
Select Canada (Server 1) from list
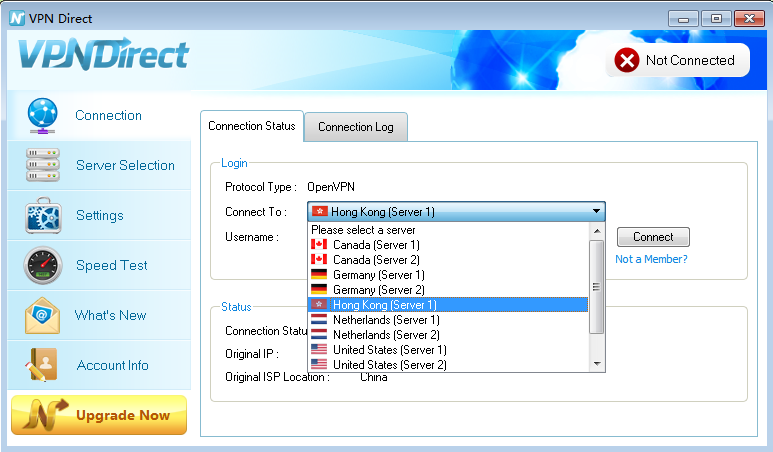tap(448, 244)
